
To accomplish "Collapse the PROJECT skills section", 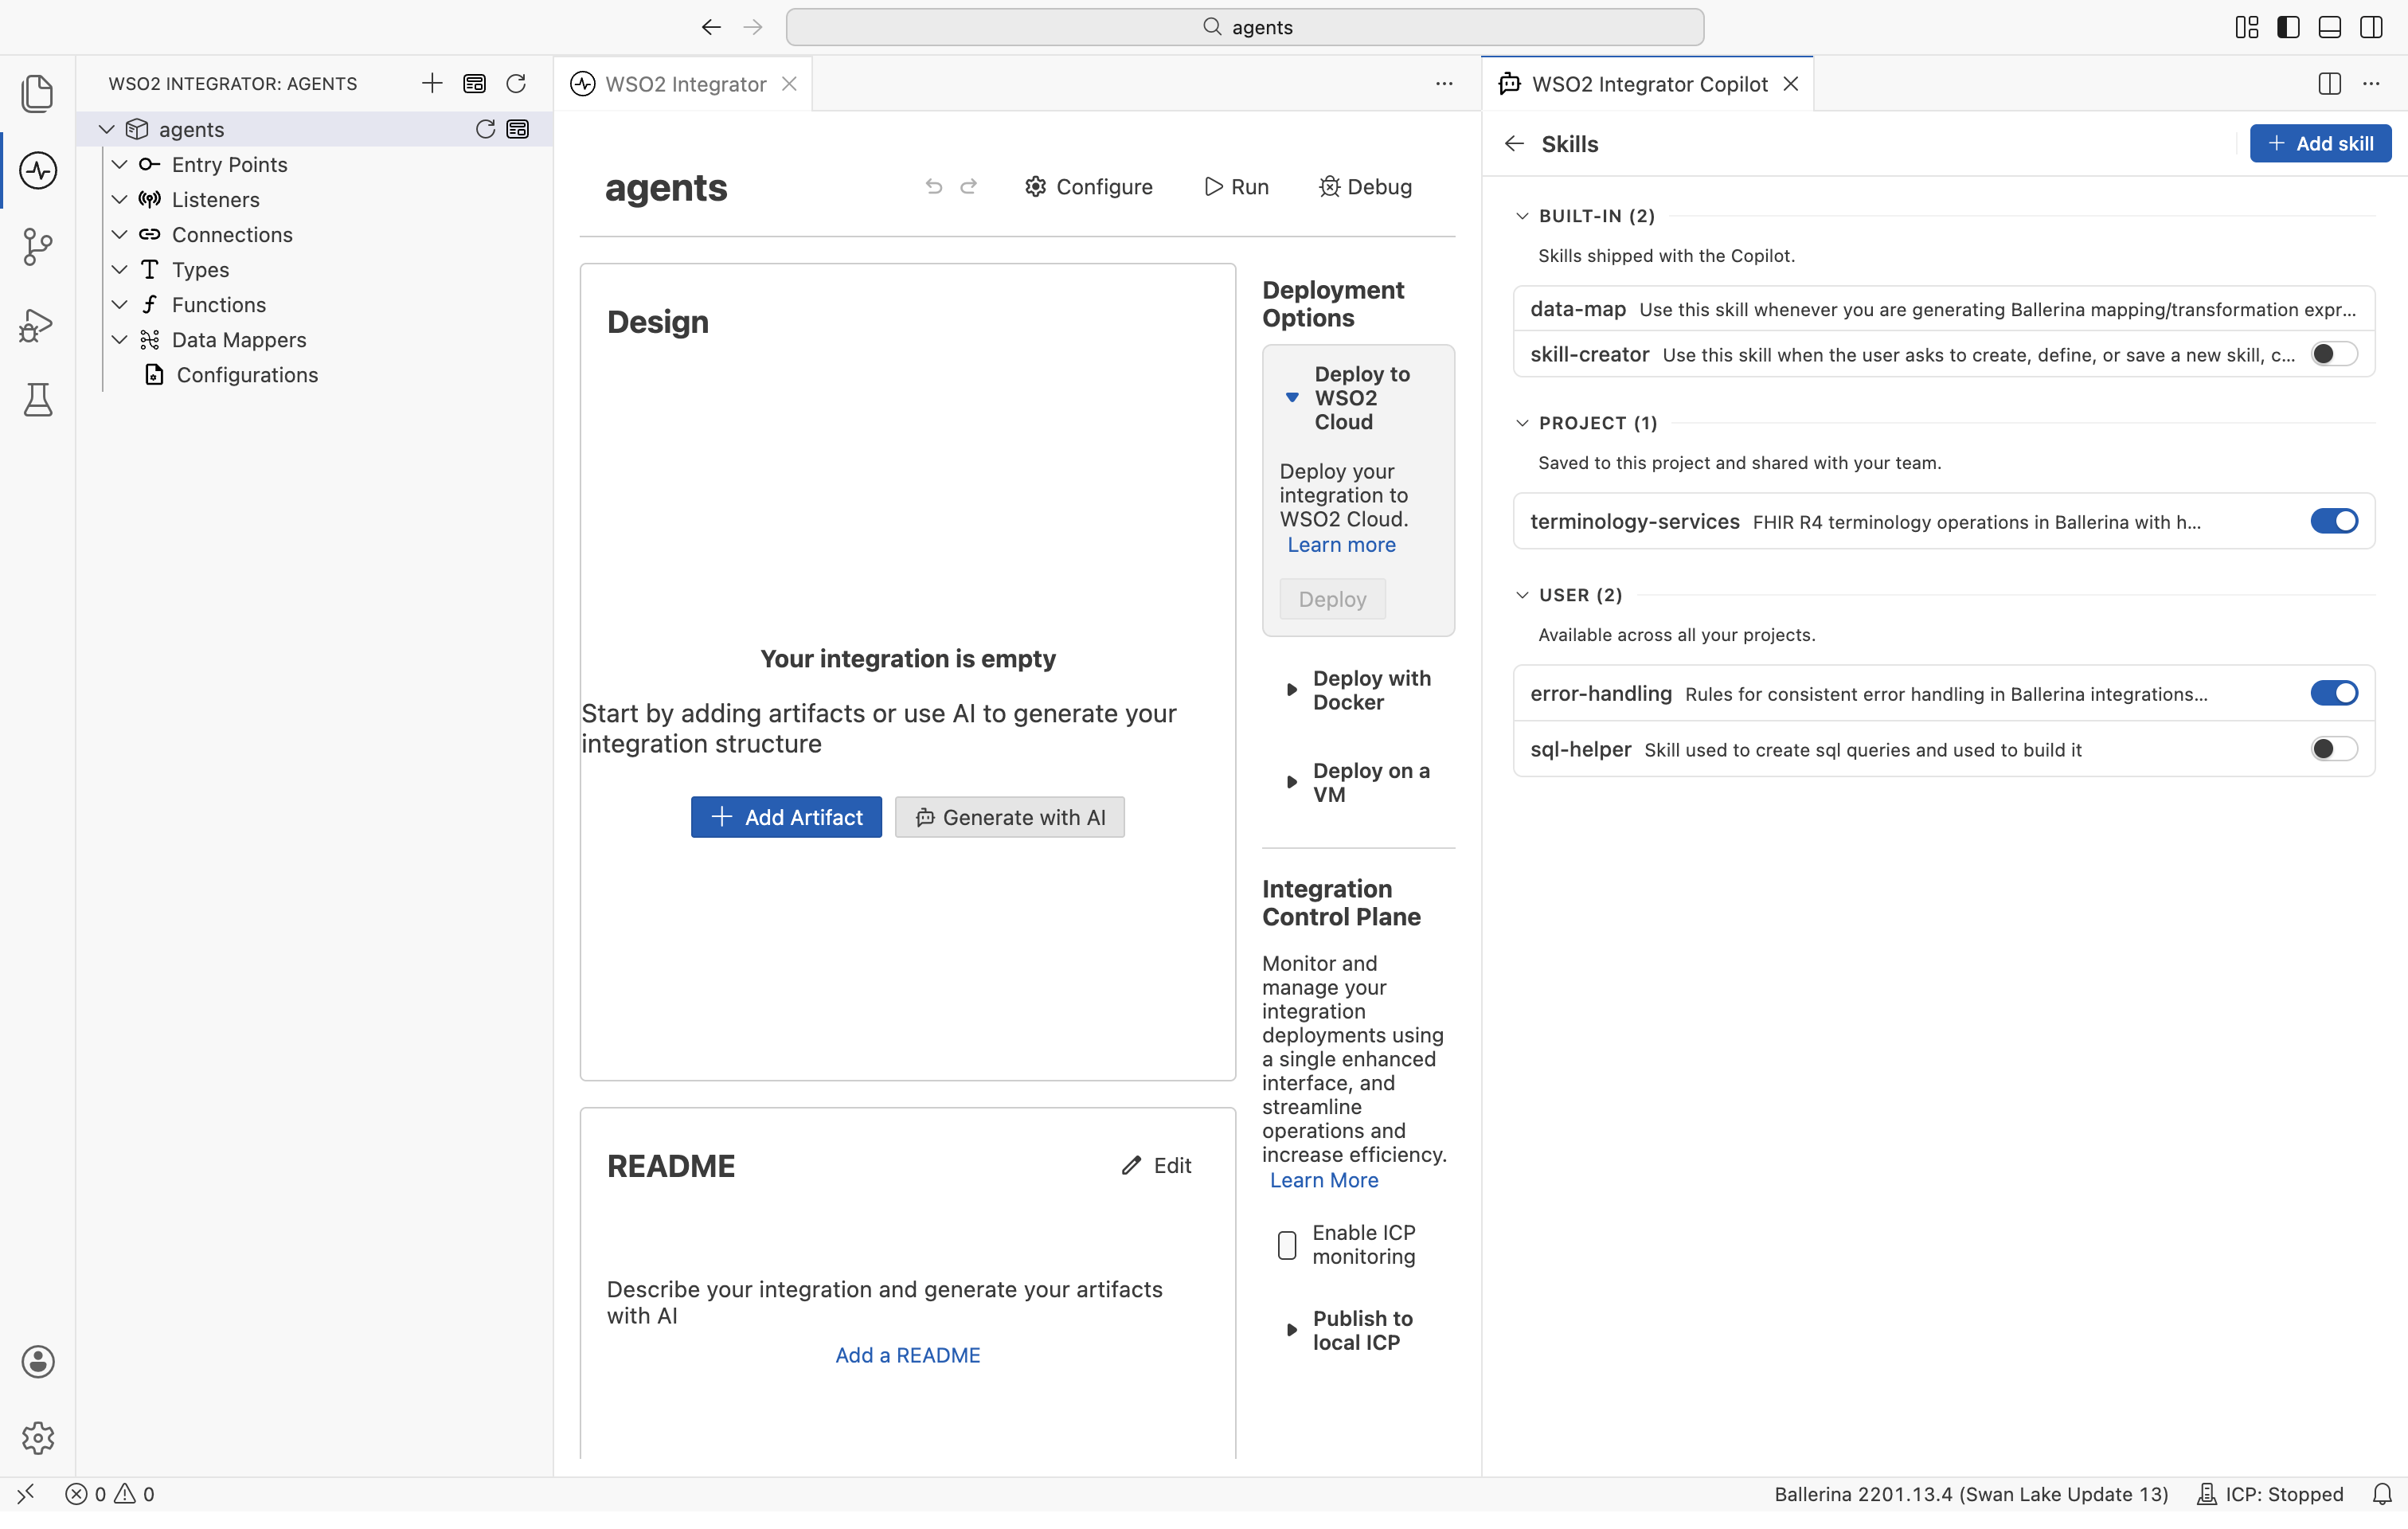I will point(1522,423).
